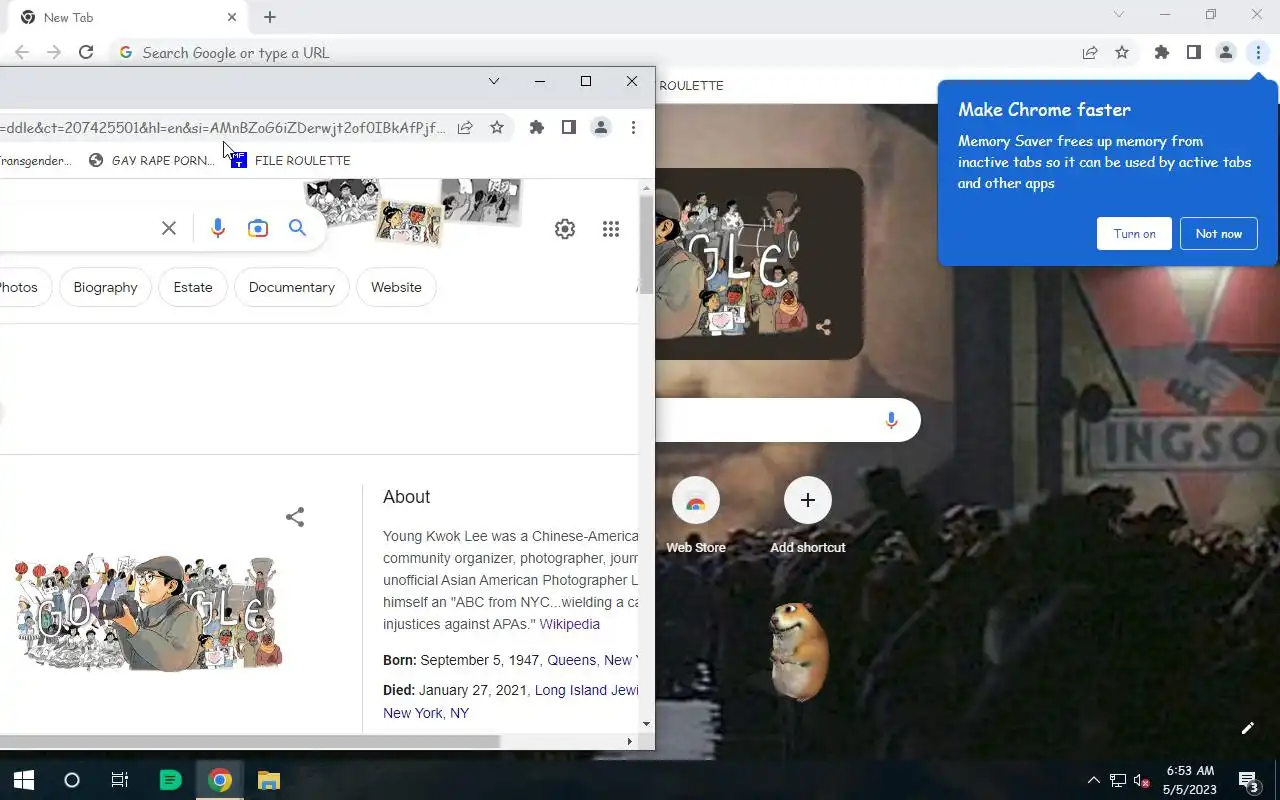Customize Chrome with pencil icon
The height and width of the screenshot is (800, 1280).
coord(1248,728)
